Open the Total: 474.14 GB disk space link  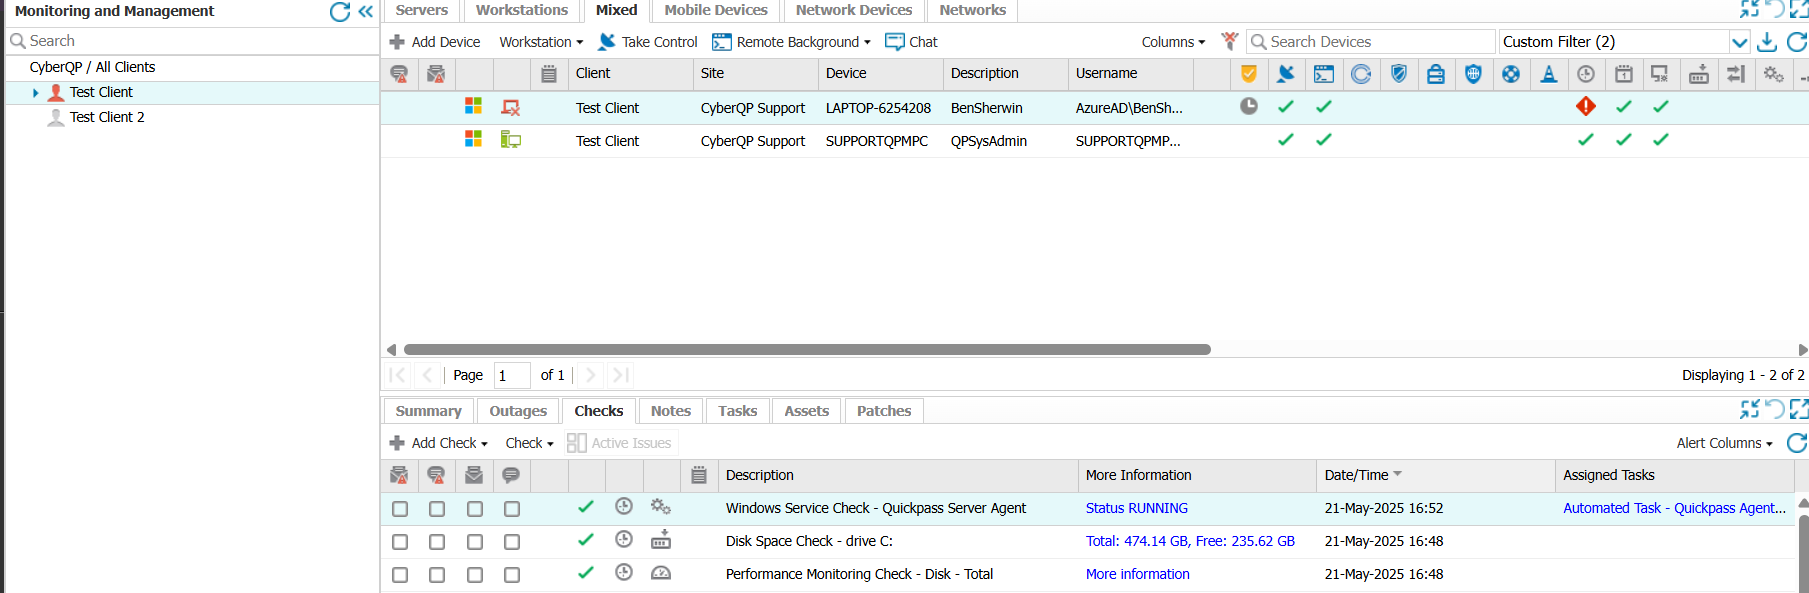1190,541
